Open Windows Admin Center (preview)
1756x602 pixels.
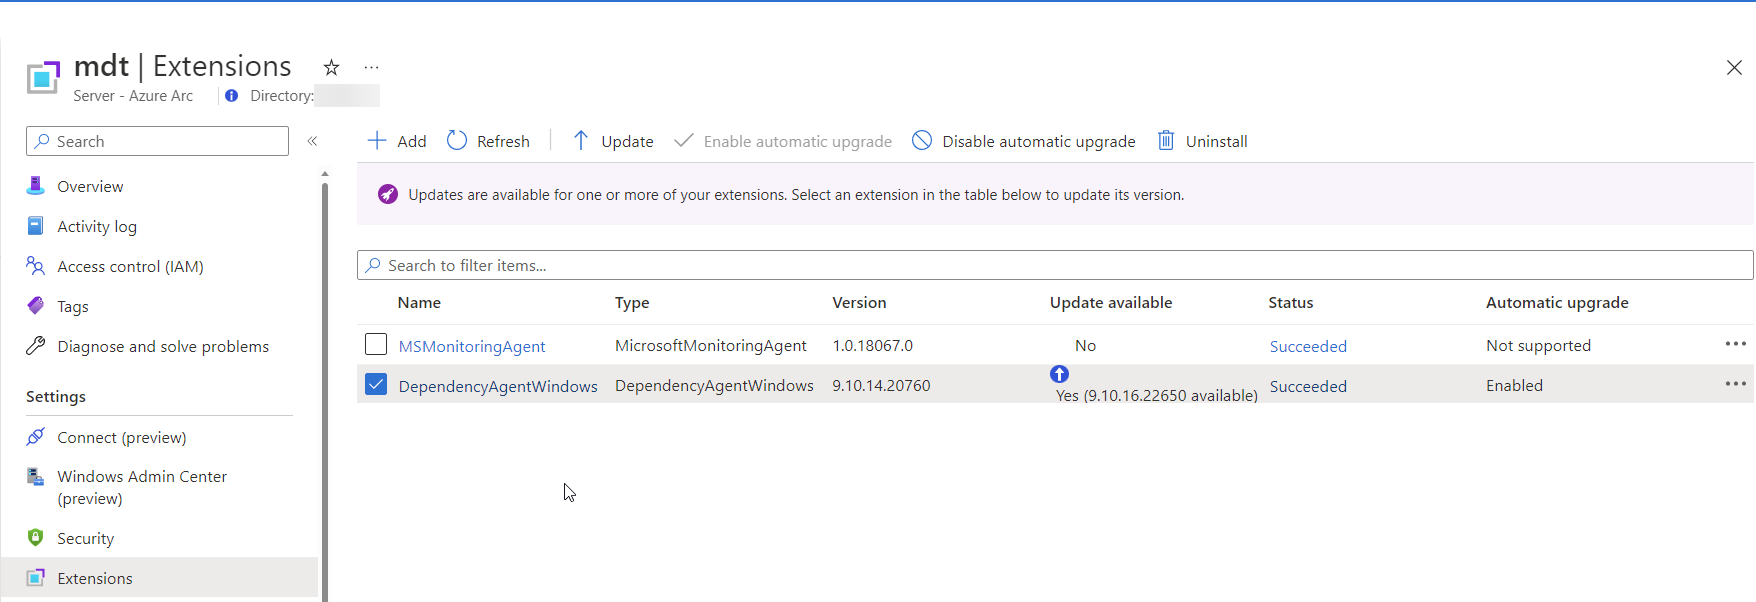click(142, 487)
